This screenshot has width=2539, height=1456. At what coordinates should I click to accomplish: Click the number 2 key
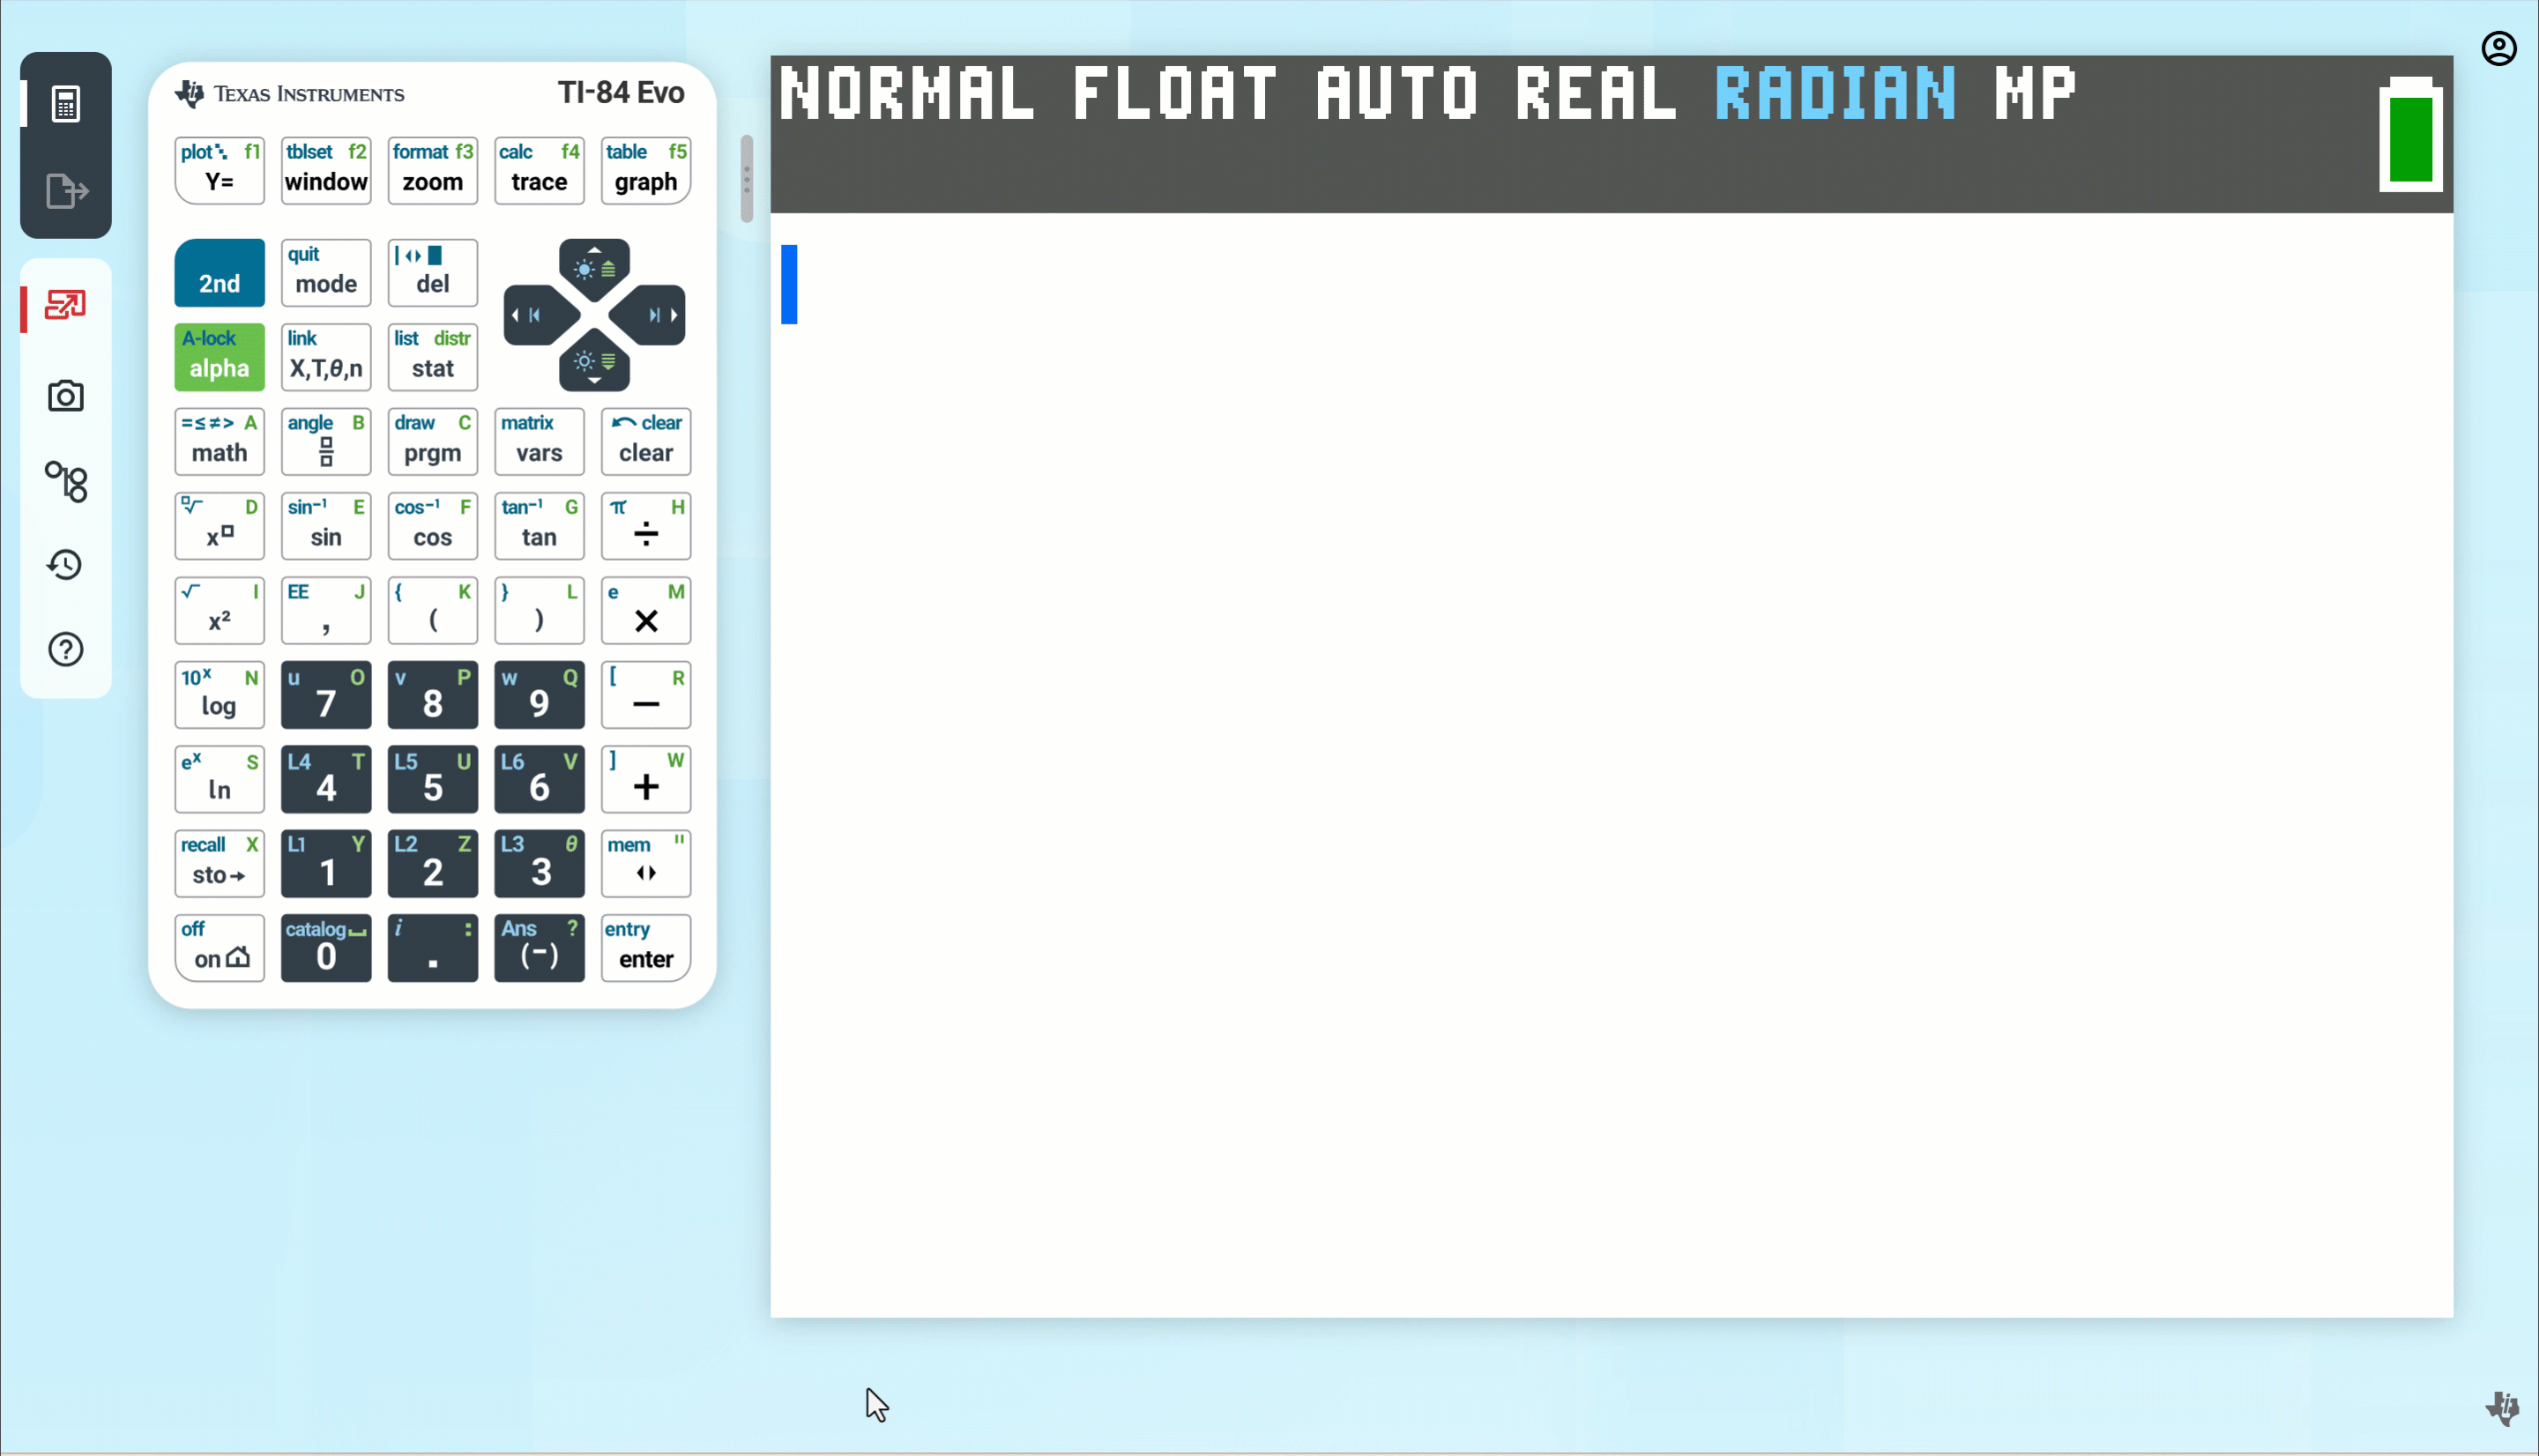(433, 863)
